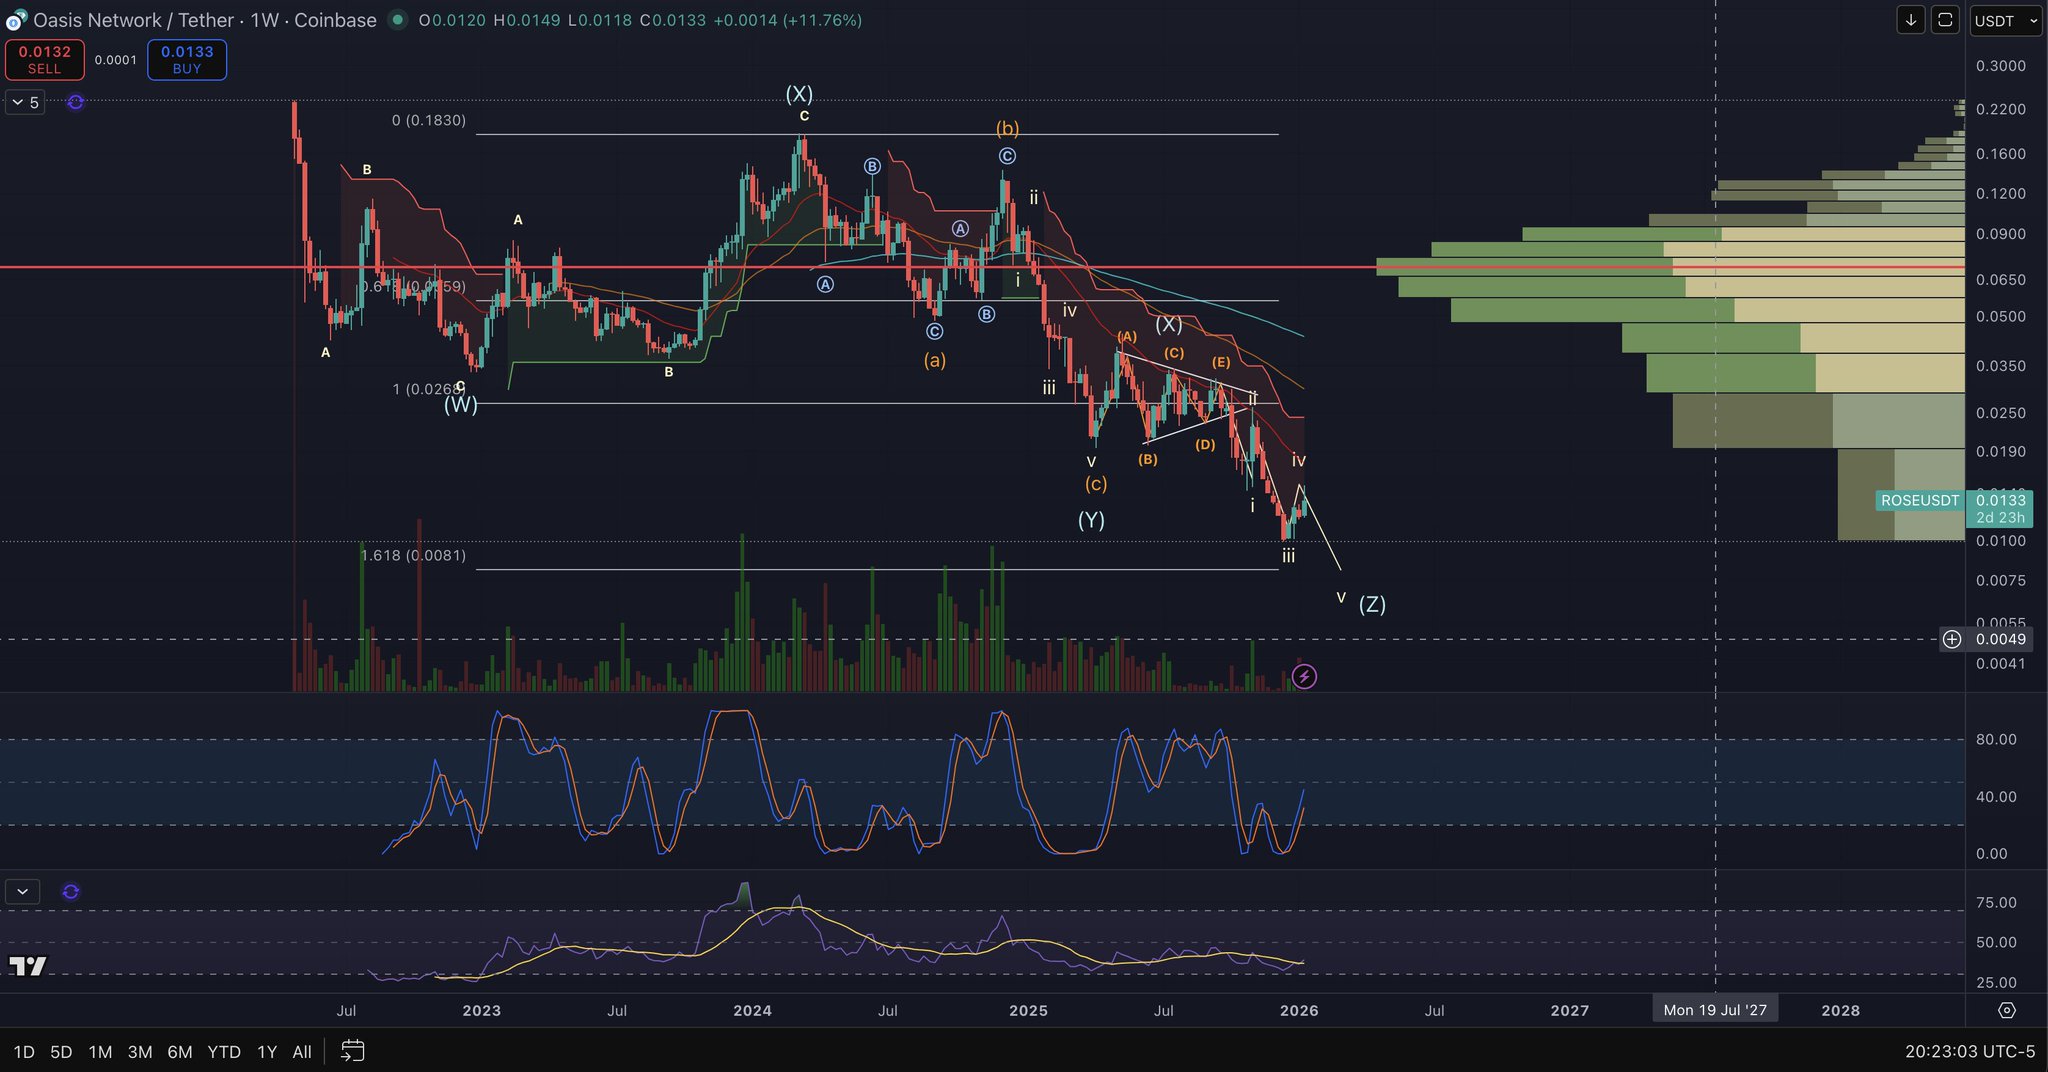
Task: Click the 20:23:03 UTC-5 timezone clock
Action: pos(1970,1051)
